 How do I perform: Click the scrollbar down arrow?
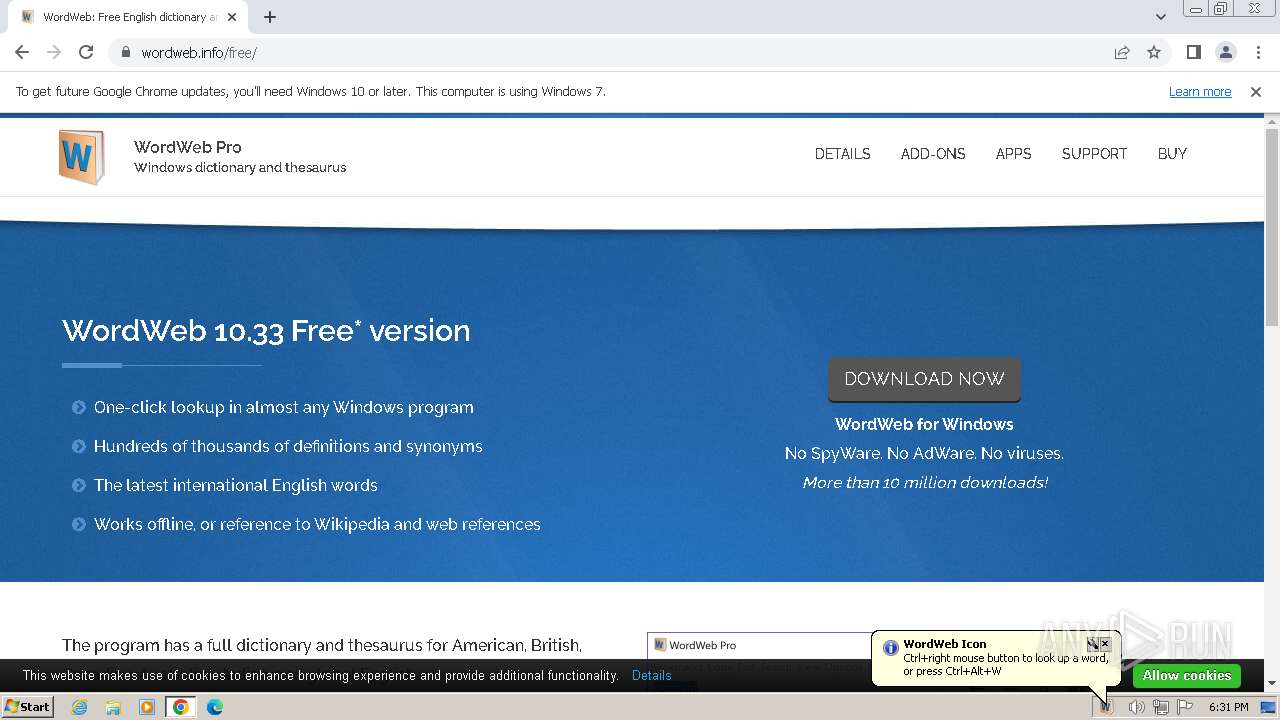coord(1272,684)
